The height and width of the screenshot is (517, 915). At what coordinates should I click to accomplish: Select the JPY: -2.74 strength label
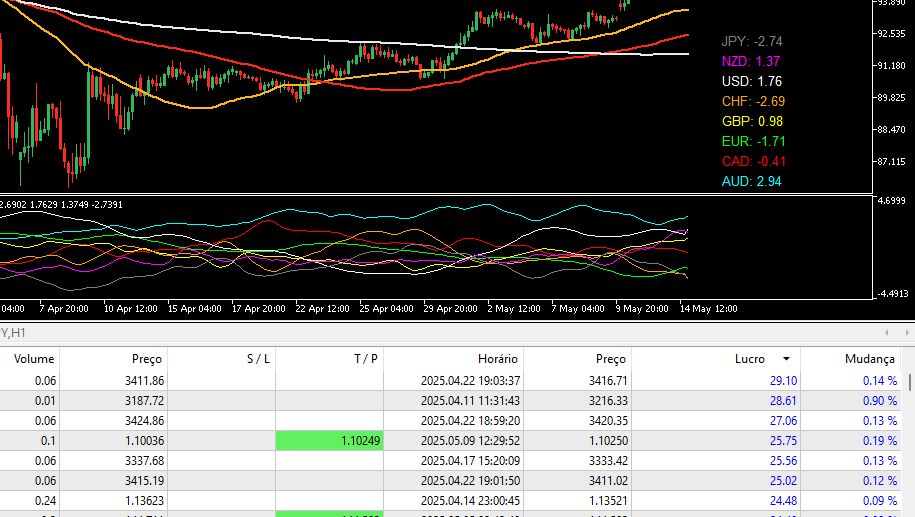point(752,41)
